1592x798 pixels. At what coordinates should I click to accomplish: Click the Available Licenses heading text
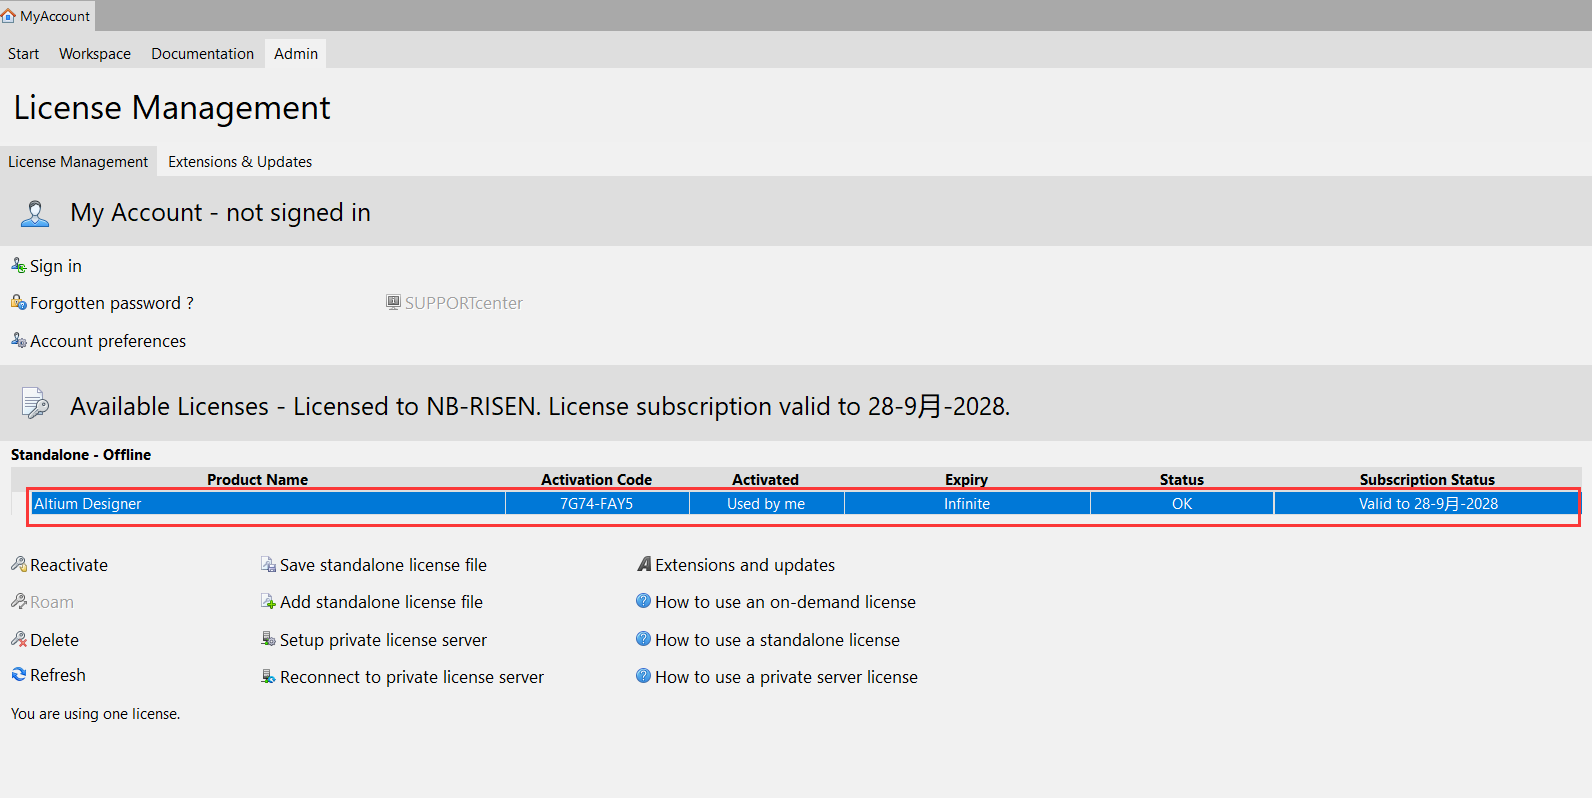point(540,407)
